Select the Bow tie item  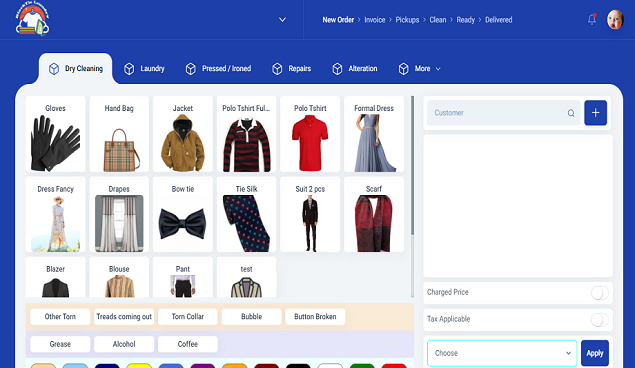pyautogui.click(x=183, y=214)
